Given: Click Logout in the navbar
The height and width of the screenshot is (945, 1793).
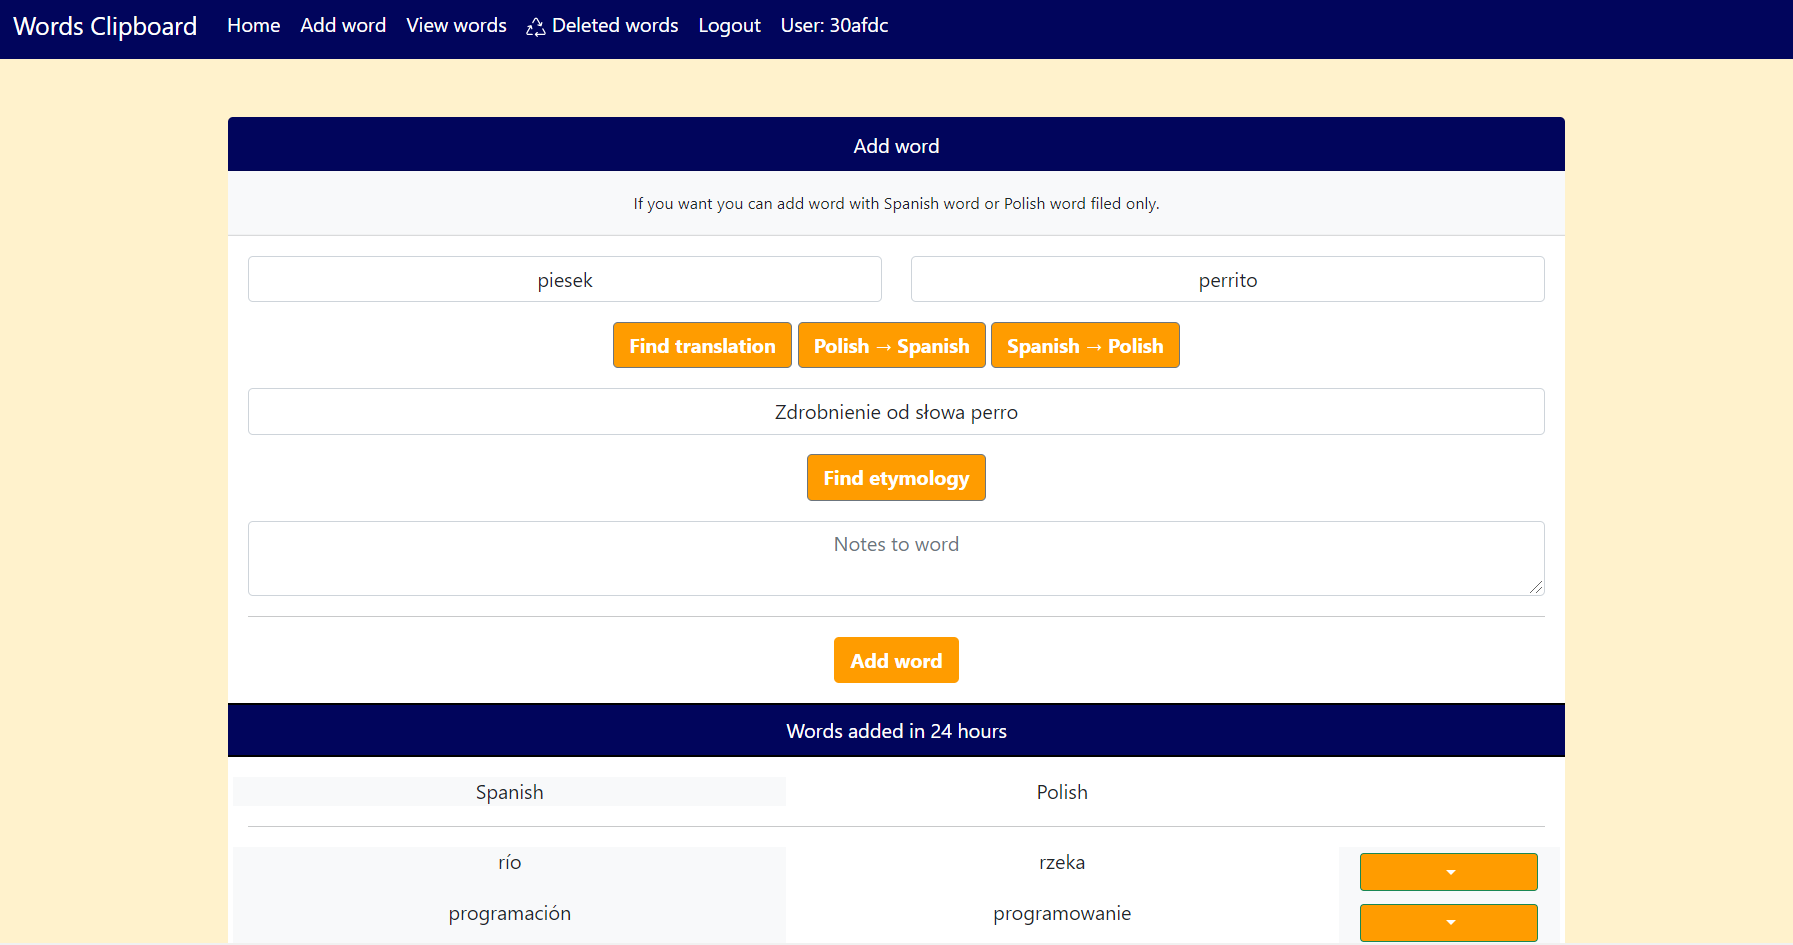Looking at the screenshot, I should 729,26.
